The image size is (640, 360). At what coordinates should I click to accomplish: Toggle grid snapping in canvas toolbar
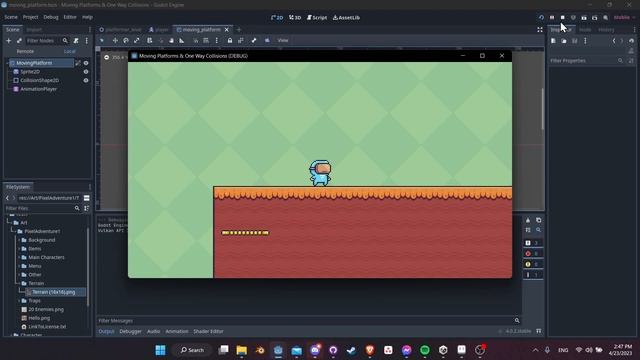coord(206,40)
